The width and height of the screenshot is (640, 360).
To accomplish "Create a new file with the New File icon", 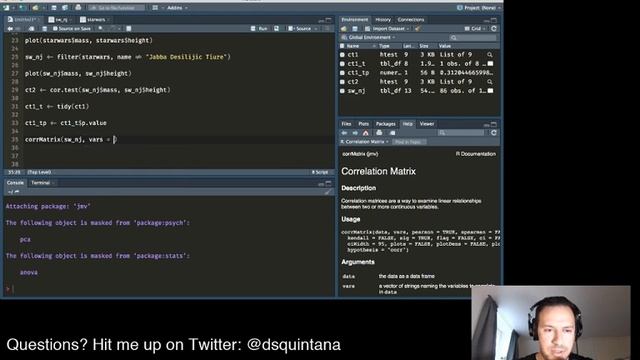I will 6,8.
